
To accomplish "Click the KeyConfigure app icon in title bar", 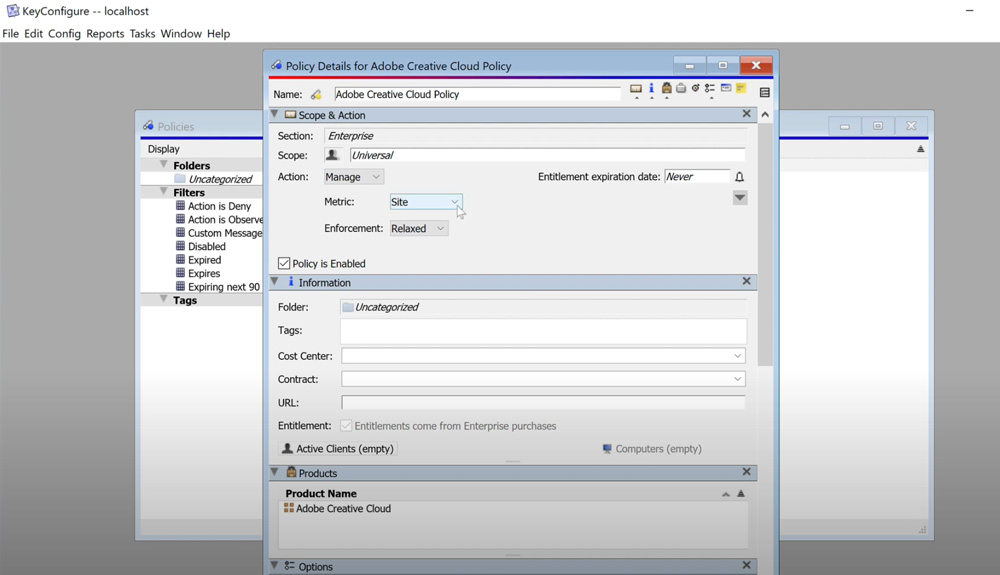I will 12,11.
